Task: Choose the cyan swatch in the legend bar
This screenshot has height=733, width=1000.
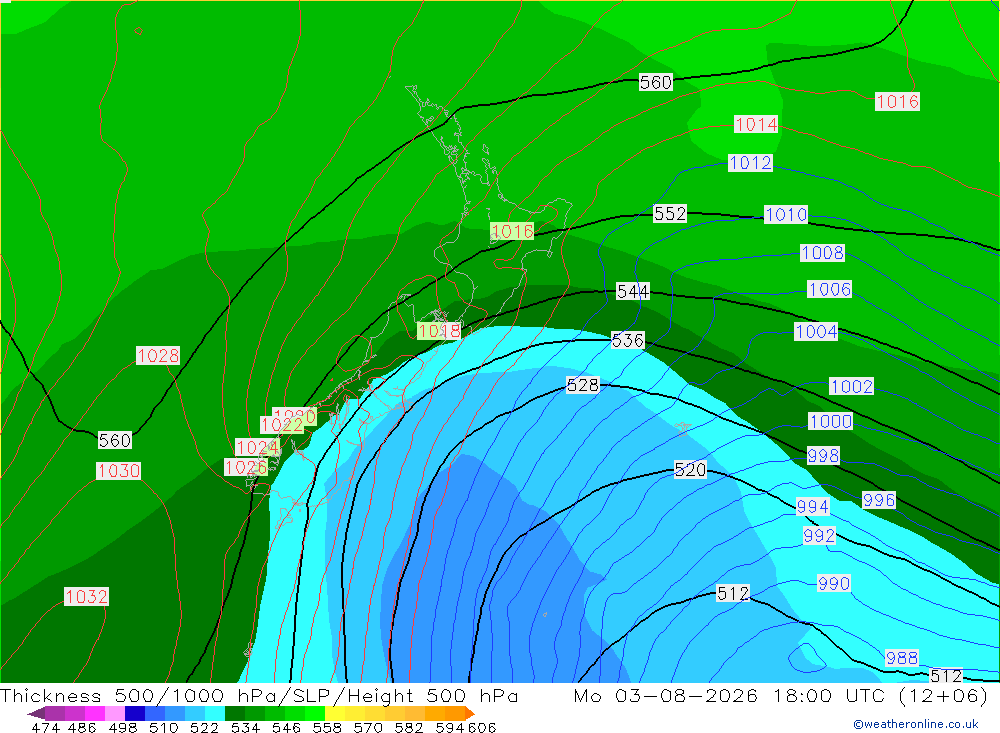Action: coord(215,713)
